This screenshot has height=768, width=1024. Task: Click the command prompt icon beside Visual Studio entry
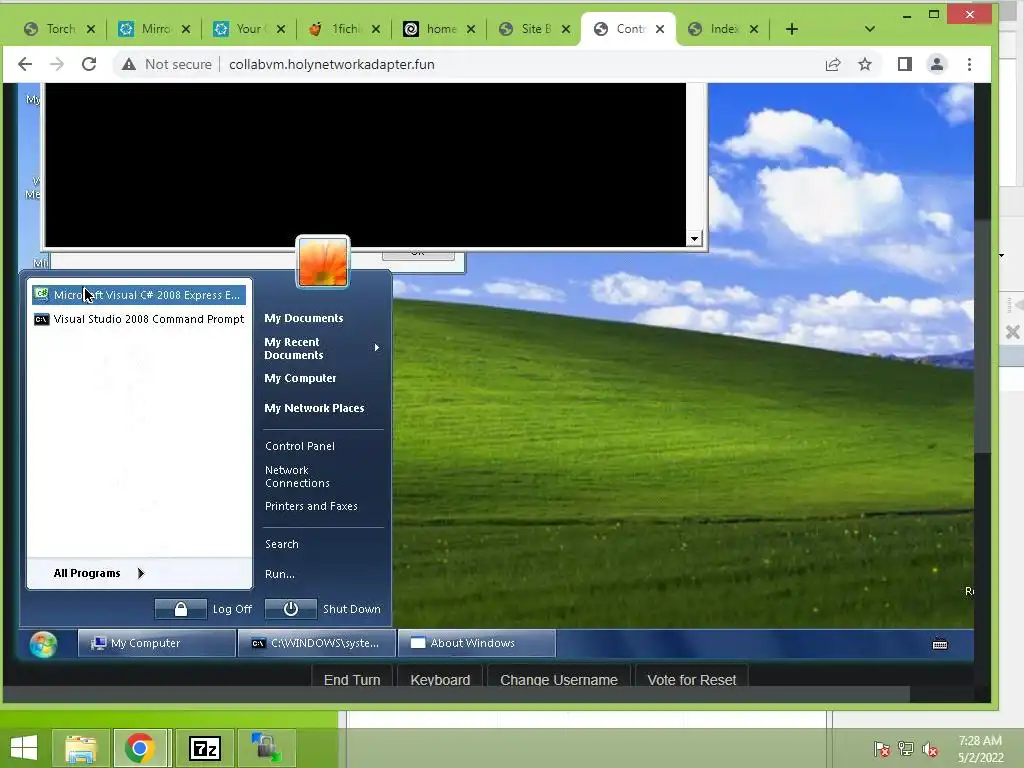[41, 319]
